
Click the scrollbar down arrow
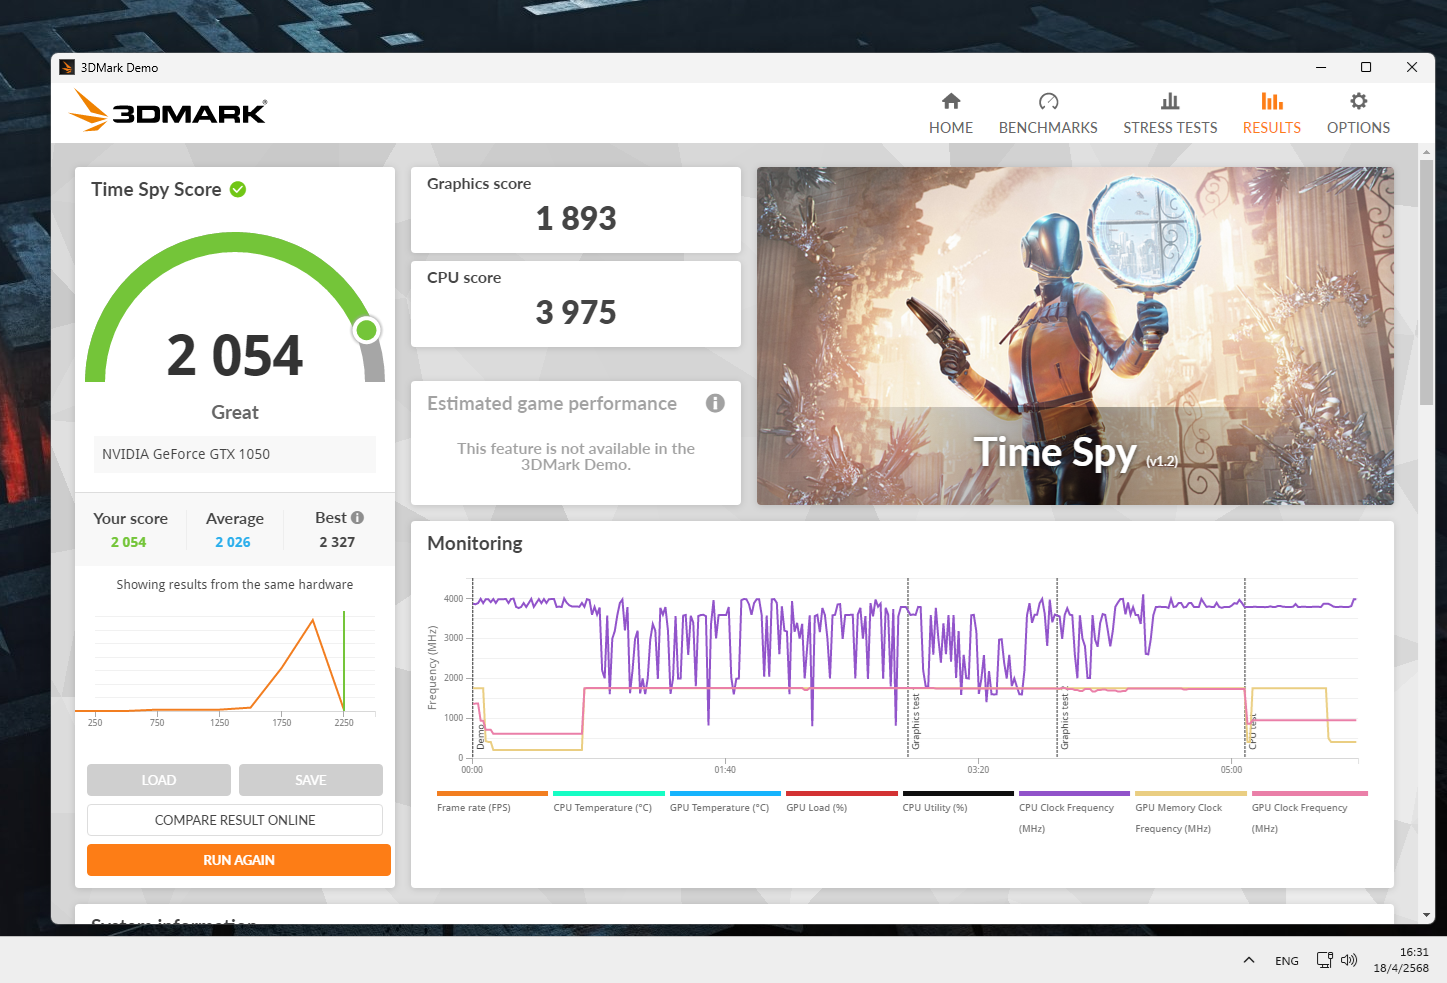click(x=1426, y=915)
